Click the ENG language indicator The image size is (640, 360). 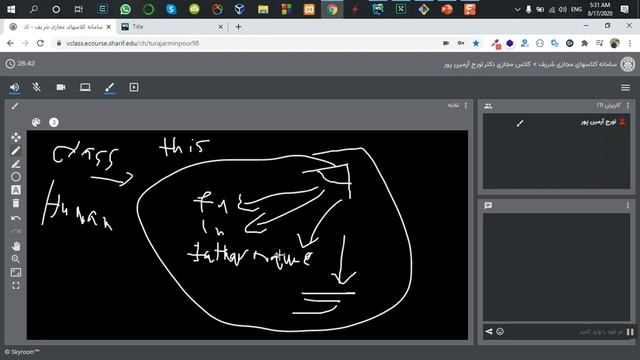576,9
